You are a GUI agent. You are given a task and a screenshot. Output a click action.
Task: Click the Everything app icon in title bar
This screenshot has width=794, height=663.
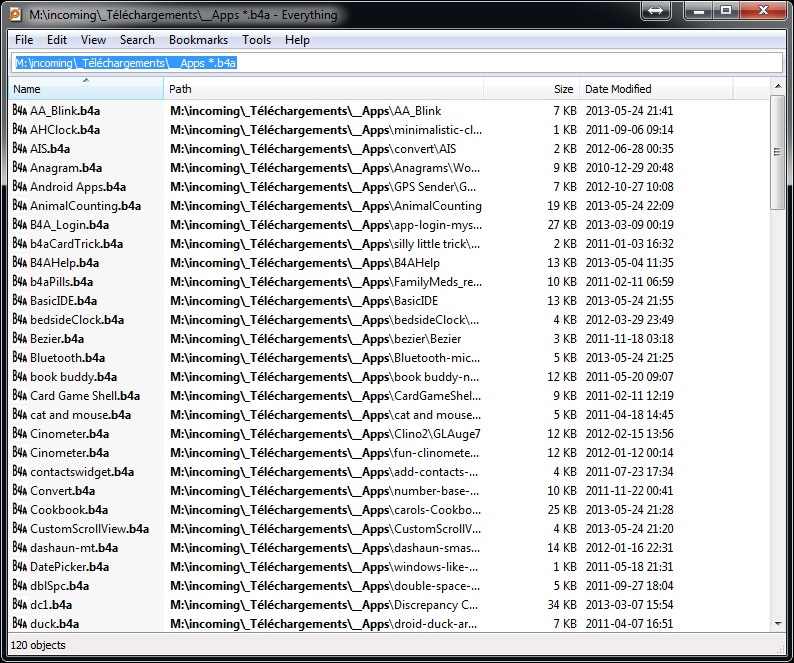click(15, 14)
